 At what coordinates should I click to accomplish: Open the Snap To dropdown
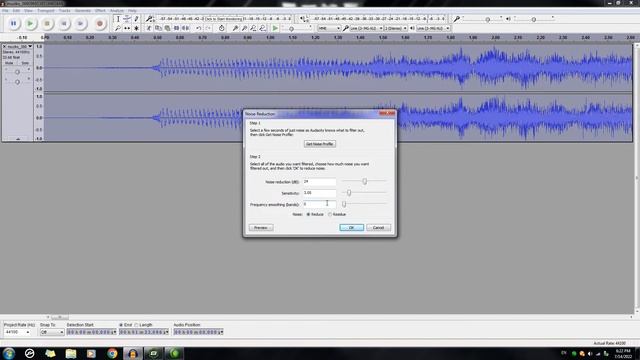(x=52, y=332)
